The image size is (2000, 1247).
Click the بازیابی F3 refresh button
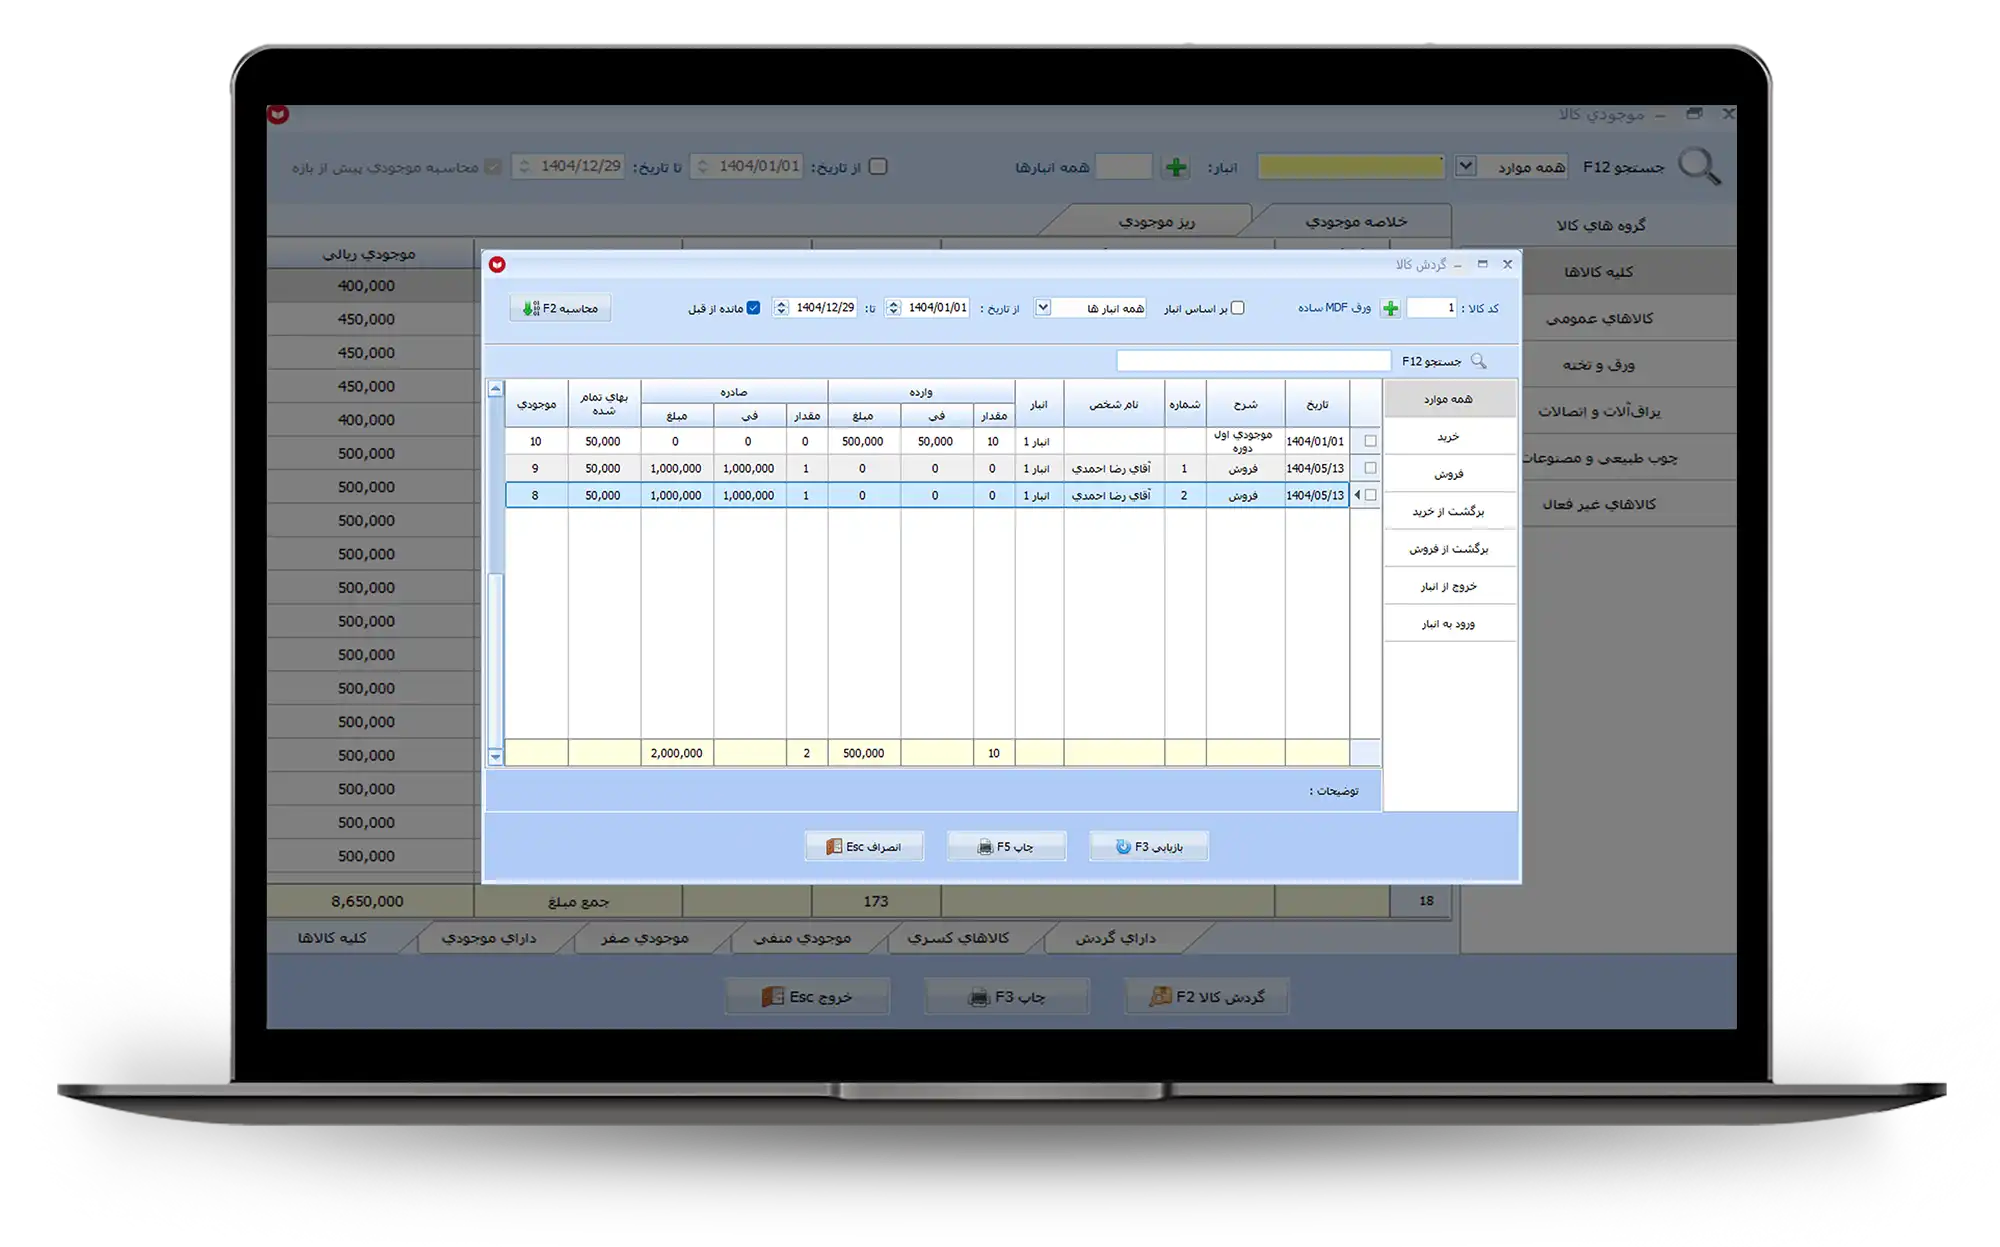click(1149, 847)
